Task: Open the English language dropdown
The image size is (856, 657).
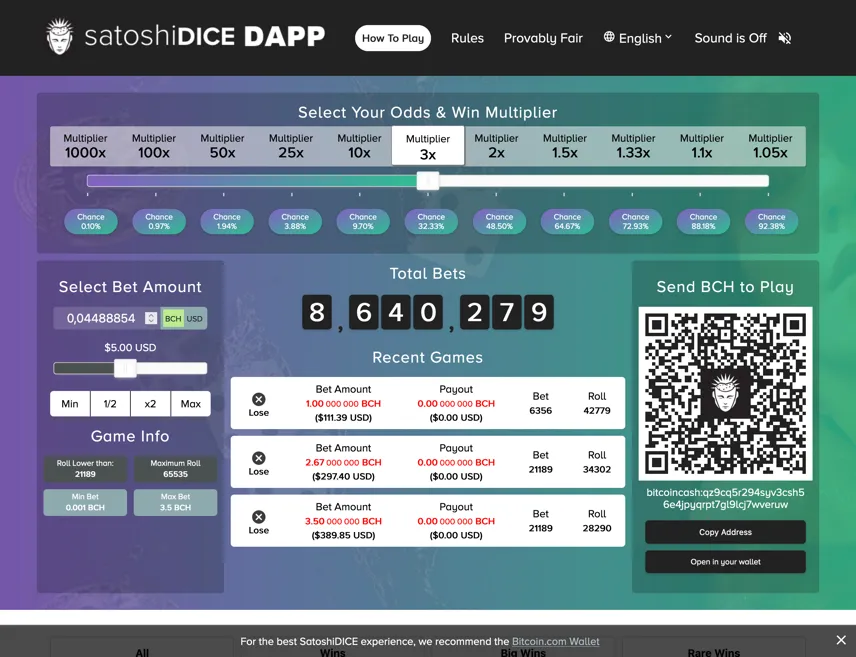Action: [638, 38]
